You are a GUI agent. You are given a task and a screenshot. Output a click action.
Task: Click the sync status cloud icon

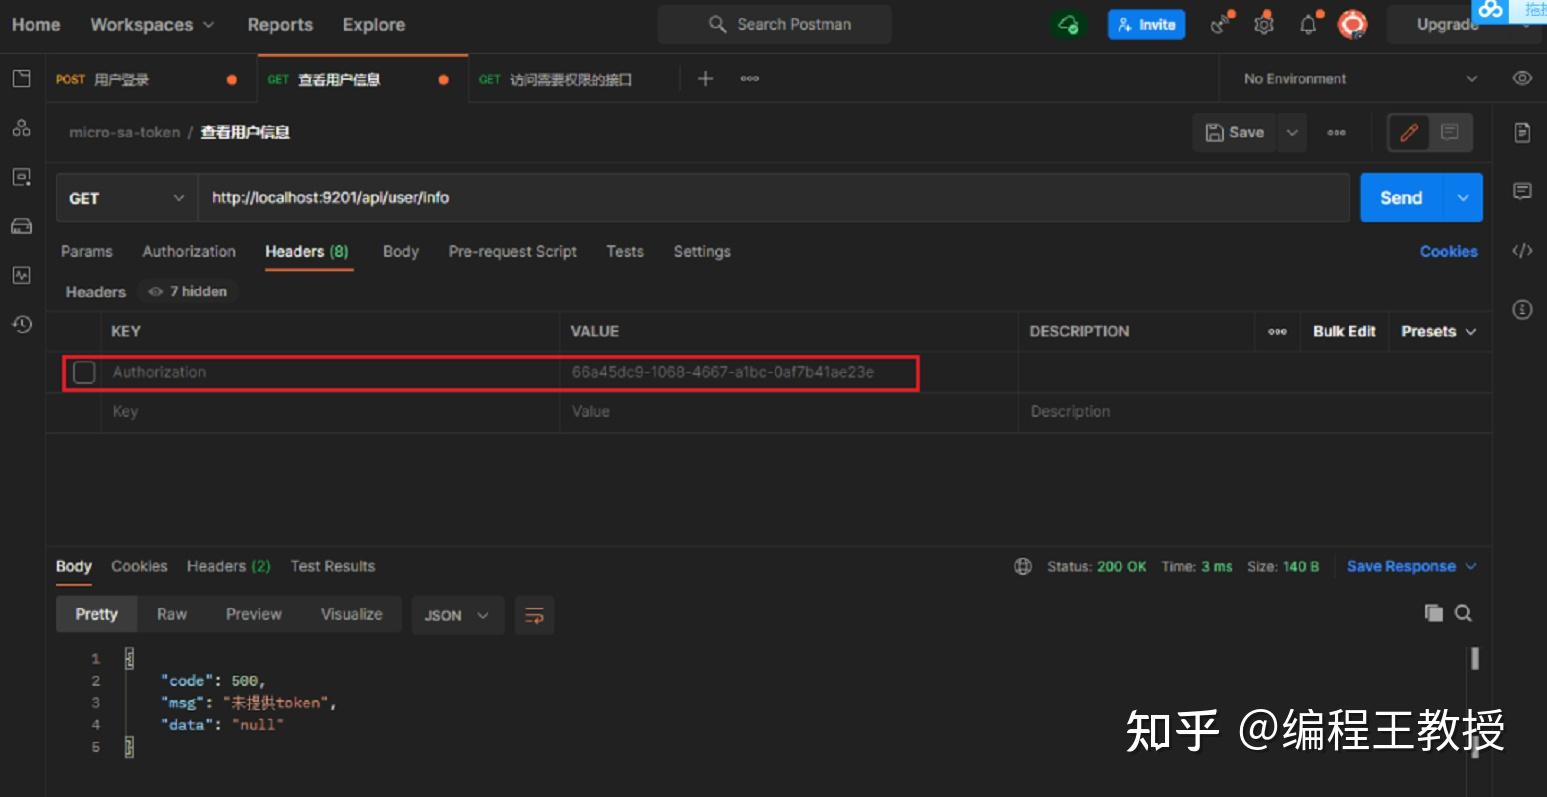click(x=1068, y=25)
